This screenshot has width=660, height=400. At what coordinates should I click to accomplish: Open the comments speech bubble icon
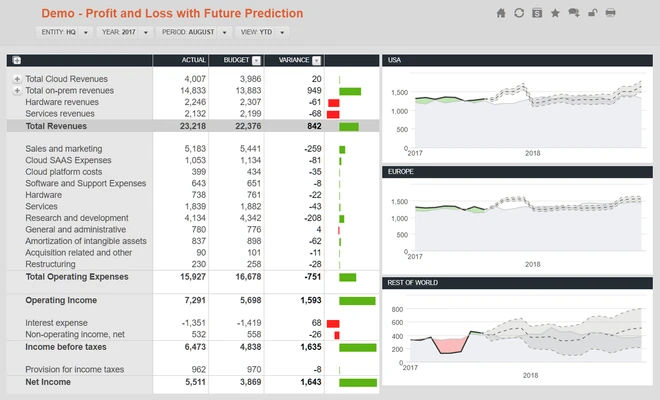[574, 13]
